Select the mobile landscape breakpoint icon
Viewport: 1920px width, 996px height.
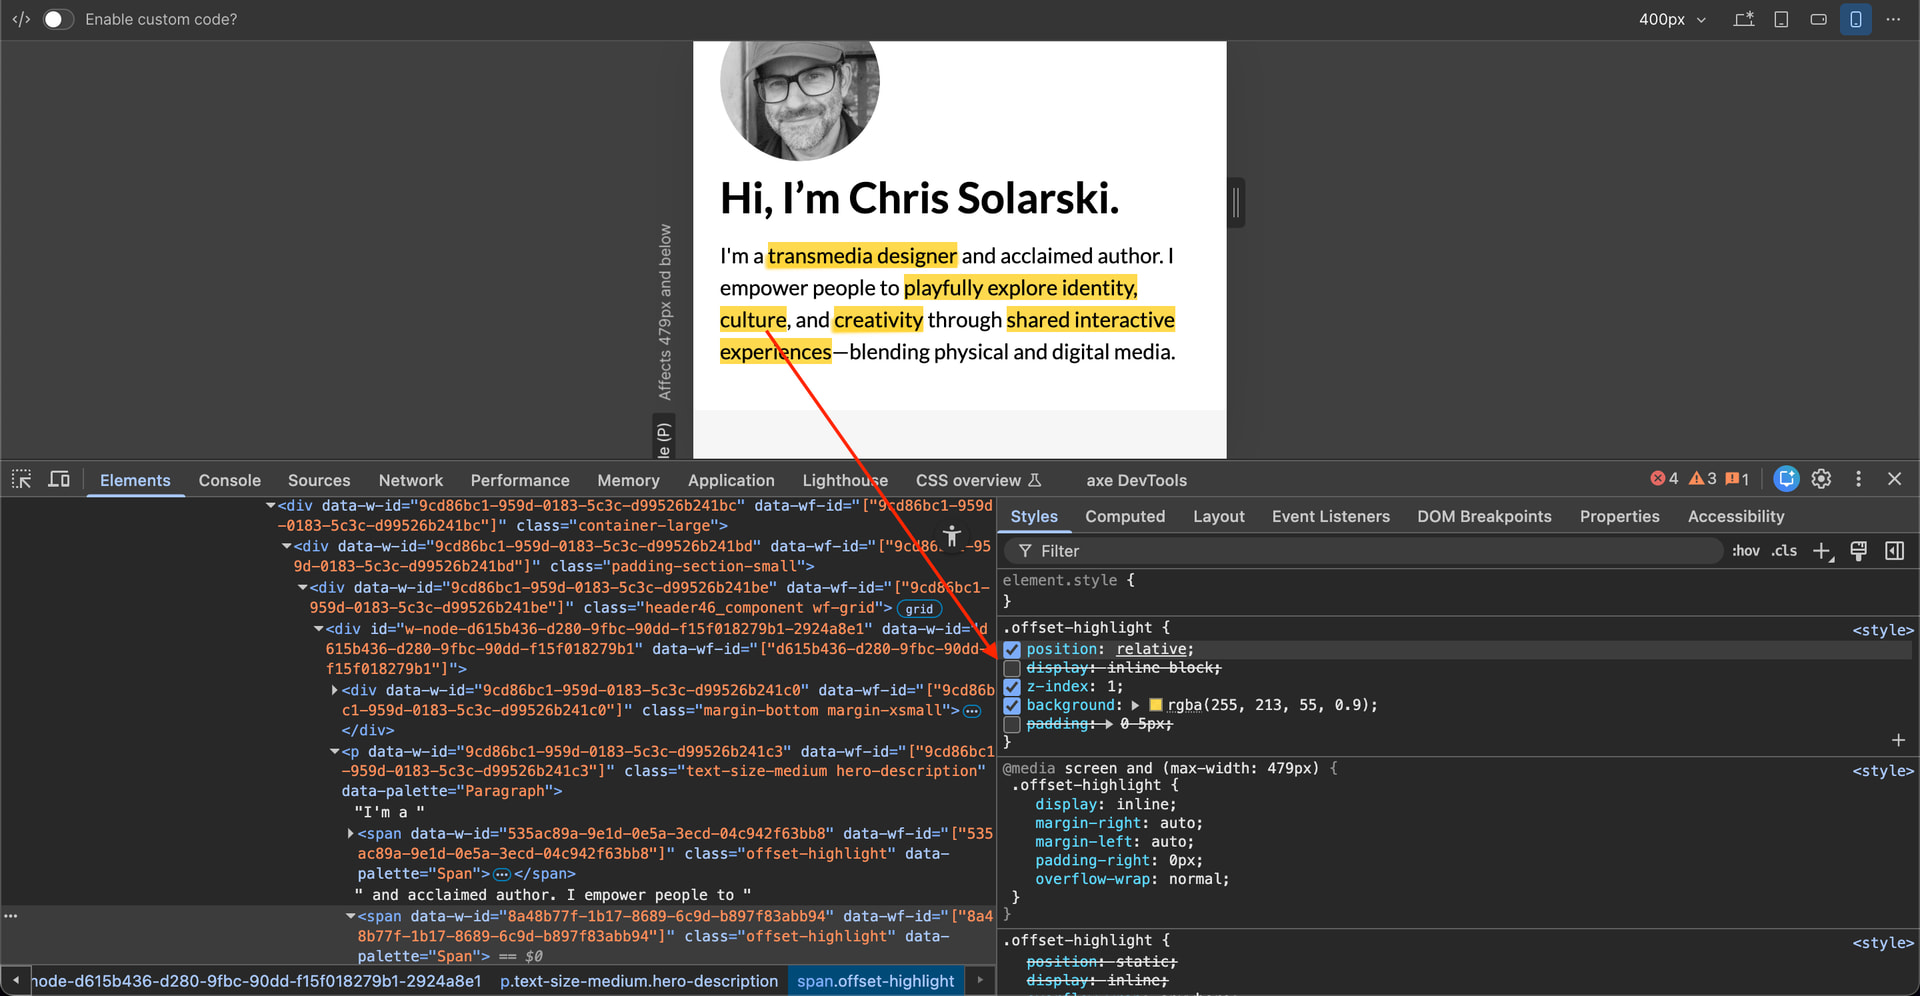(1819, 20)
